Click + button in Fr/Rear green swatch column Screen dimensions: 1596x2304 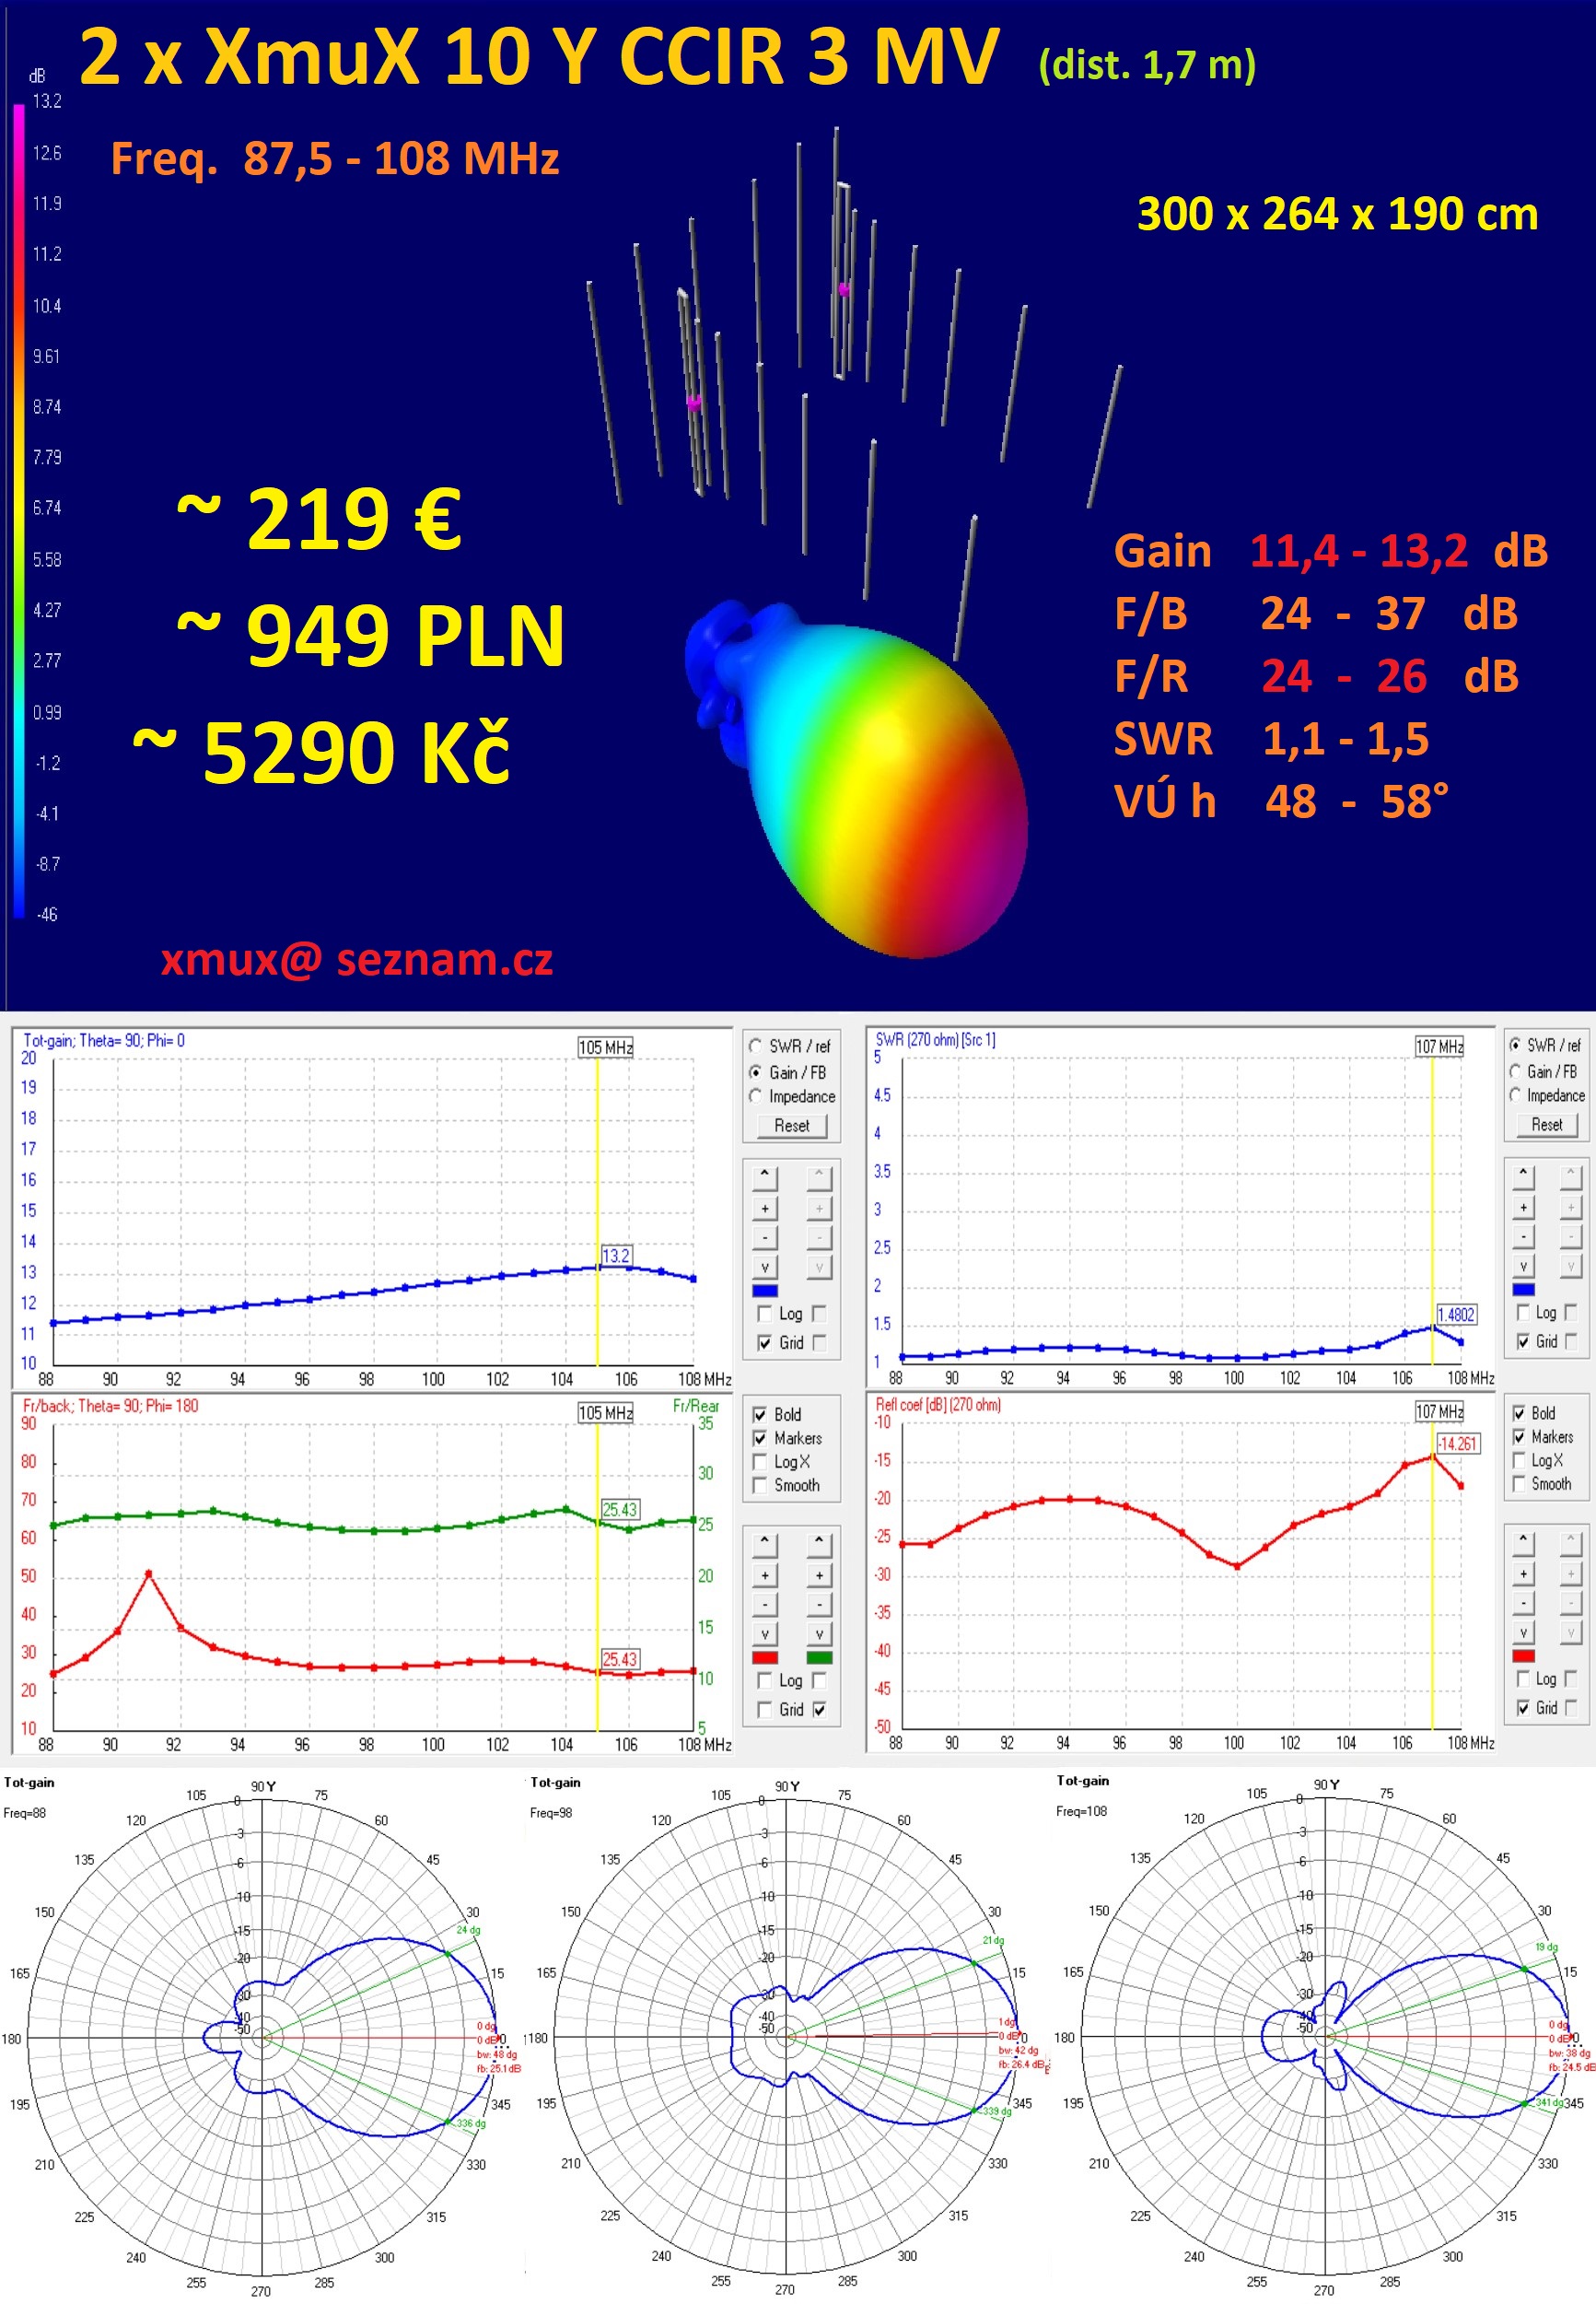tap(819, 1575)
